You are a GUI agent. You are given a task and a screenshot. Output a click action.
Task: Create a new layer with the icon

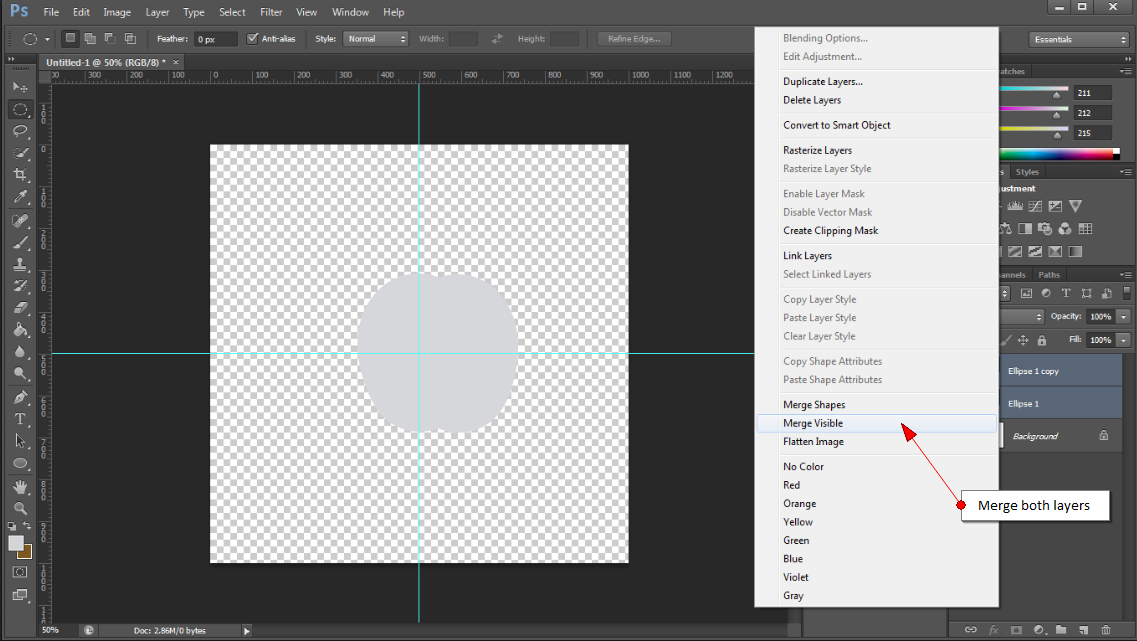pyautogui.click(x=1084, y=629)
